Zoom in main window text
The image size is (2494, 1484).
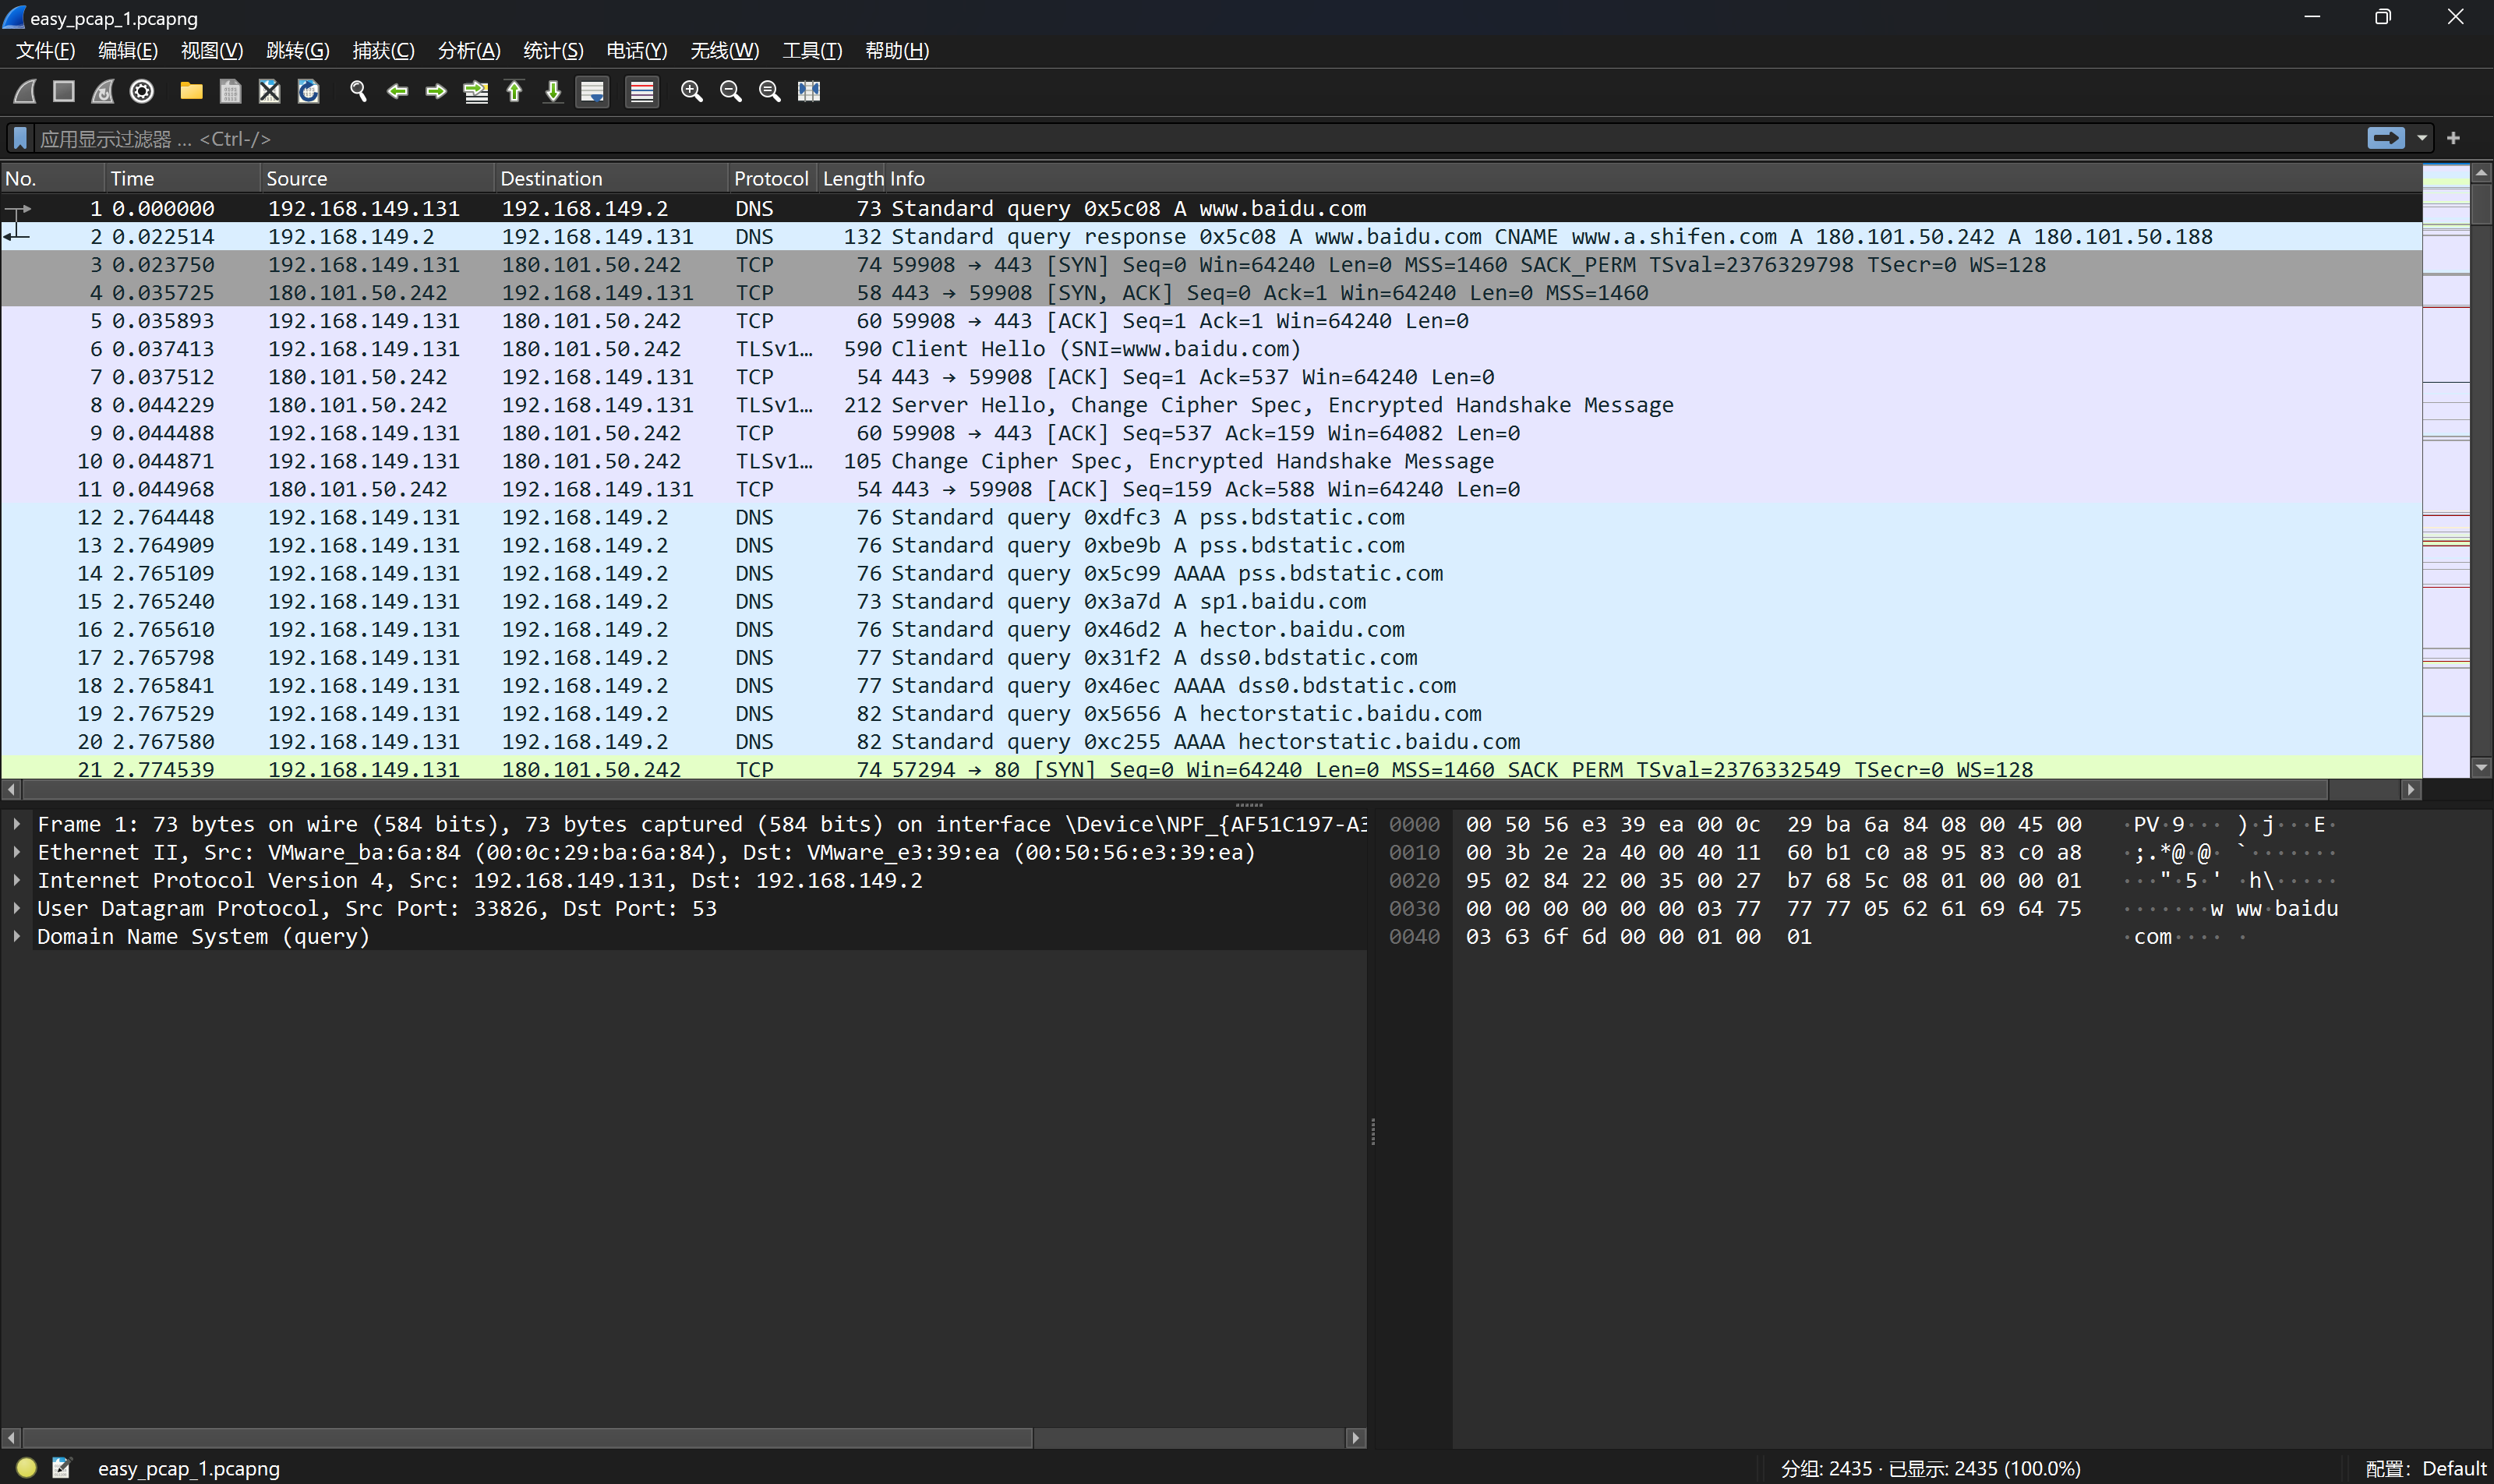point(691,92)
